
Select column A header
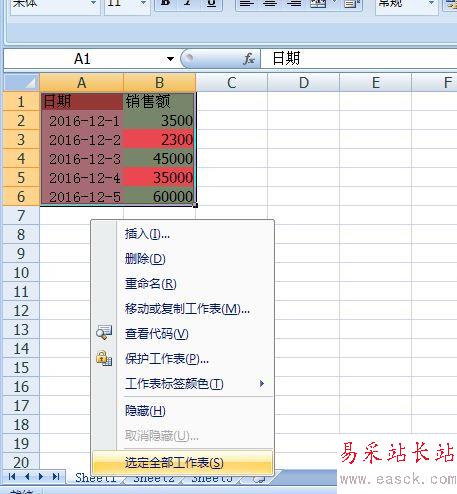pos(81,83)
